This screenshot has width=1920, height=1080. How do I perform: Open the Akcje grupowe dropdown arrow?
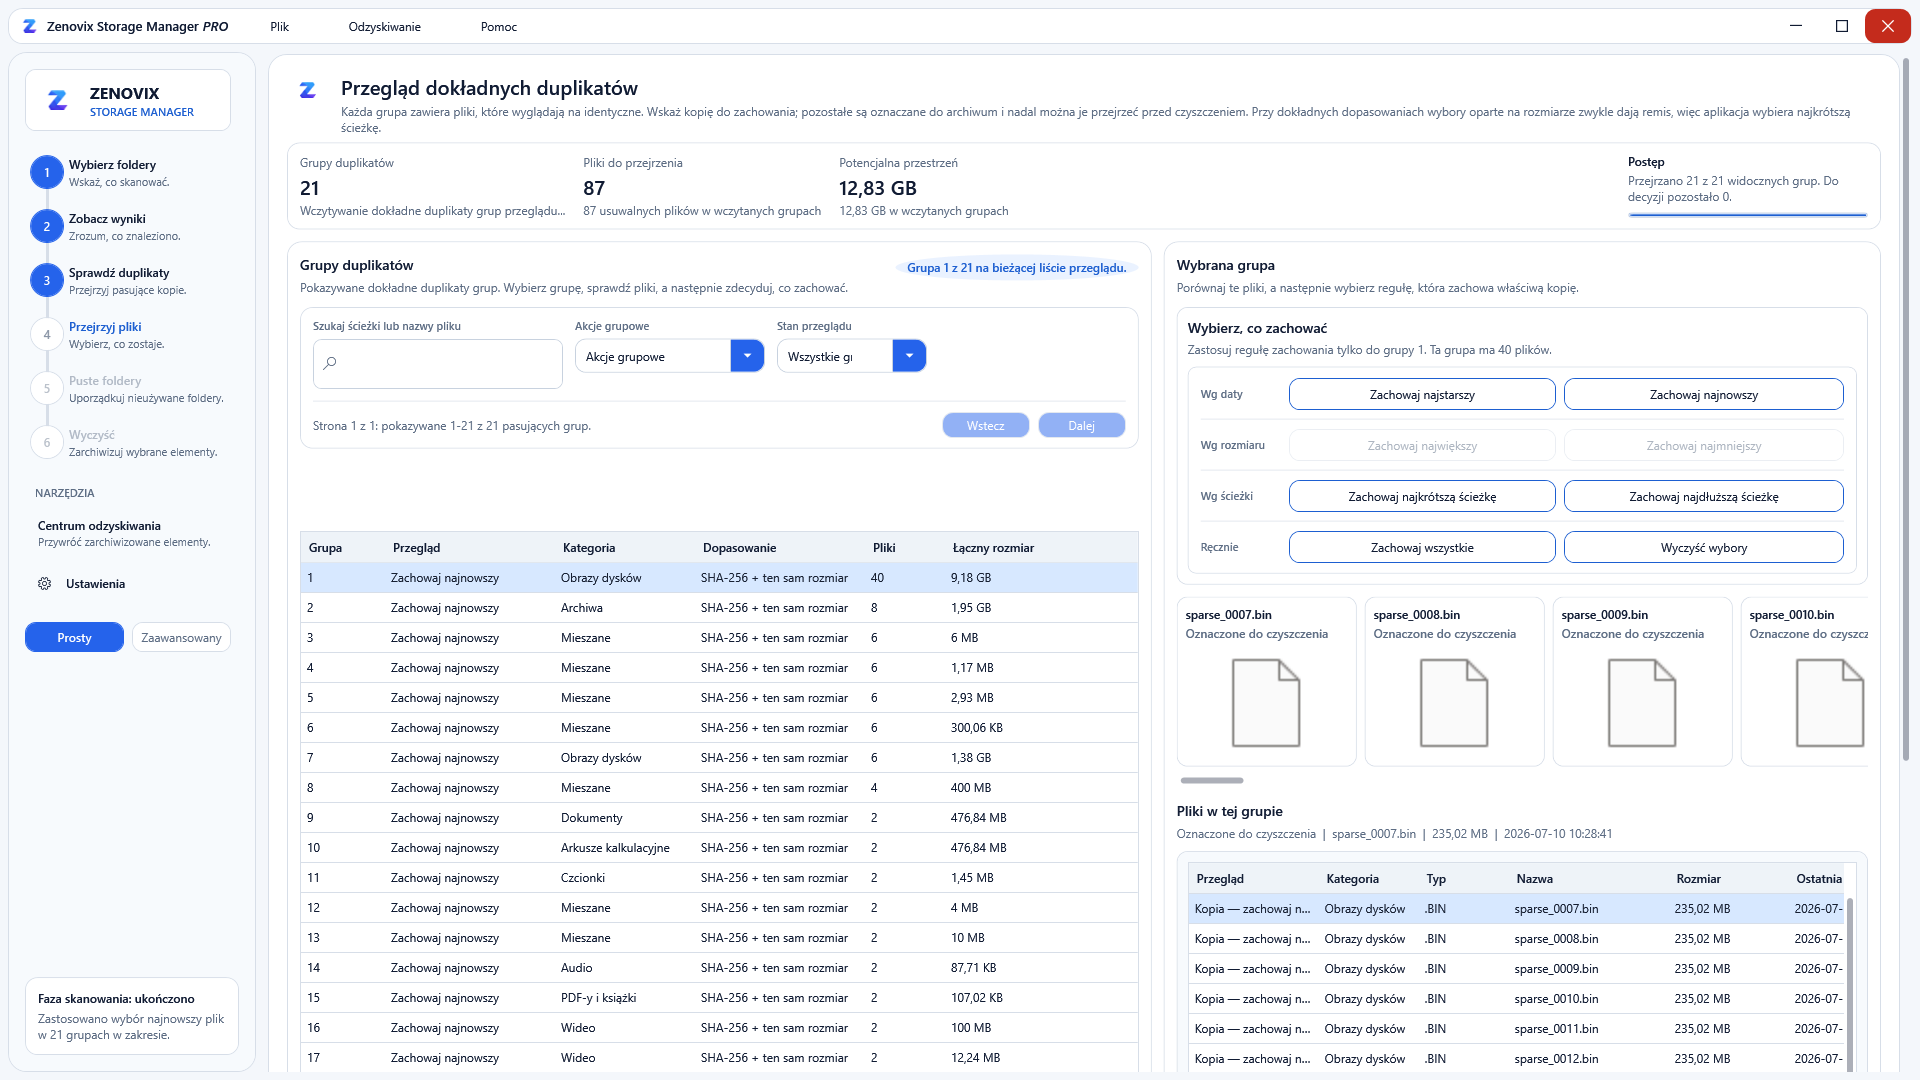pyautogui.click(x=747, y=356)
